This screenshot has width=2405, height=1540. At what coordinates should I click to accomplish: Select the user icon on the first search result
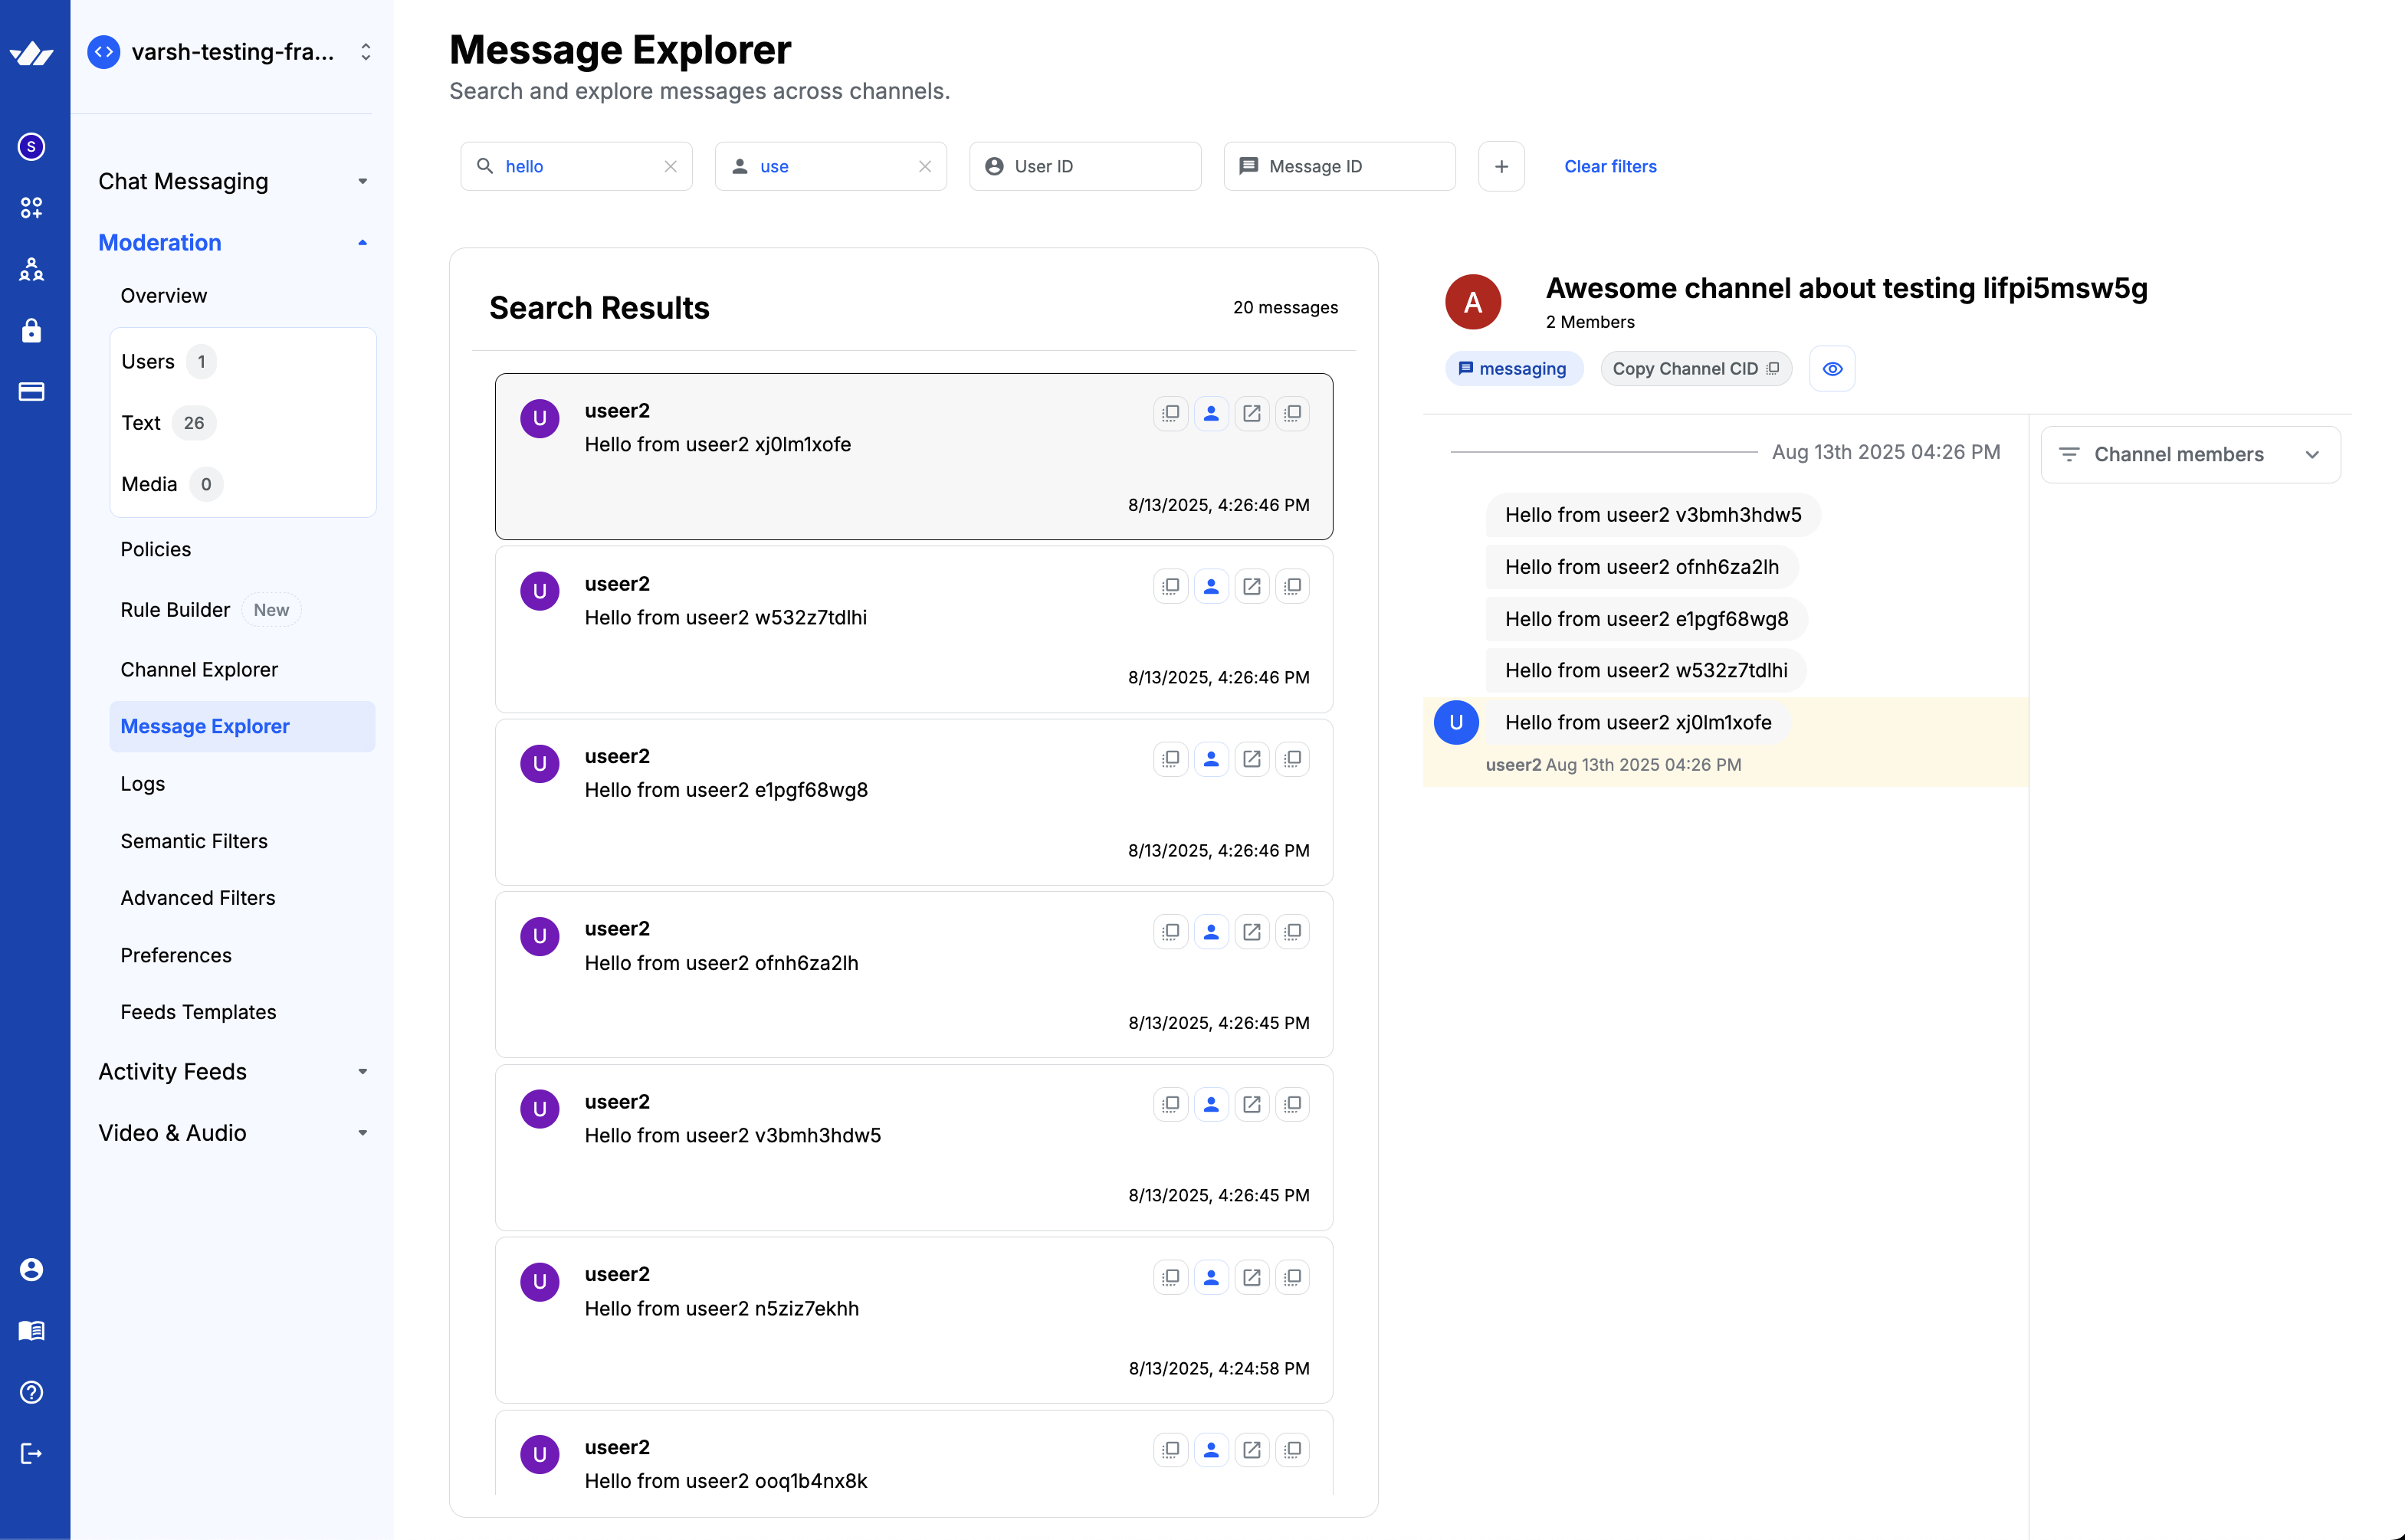click(x=1211, y=413)
